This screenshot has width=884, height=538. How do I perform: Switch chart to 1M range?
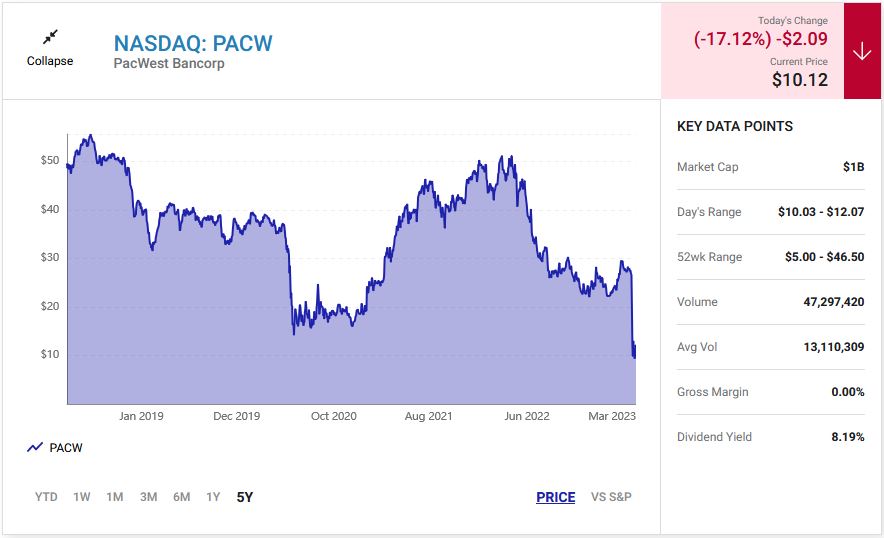pyautogui.click(x=115, y=497)
